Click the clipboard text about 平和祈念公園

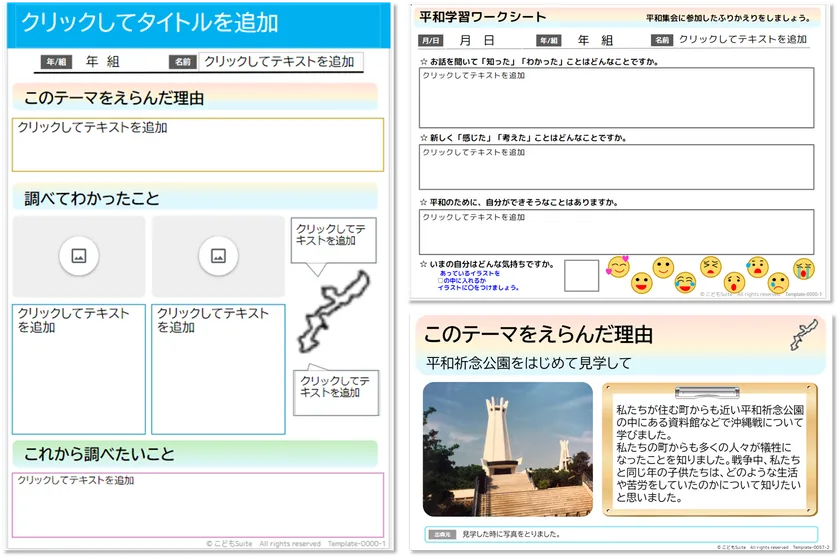tap(709, 453)
